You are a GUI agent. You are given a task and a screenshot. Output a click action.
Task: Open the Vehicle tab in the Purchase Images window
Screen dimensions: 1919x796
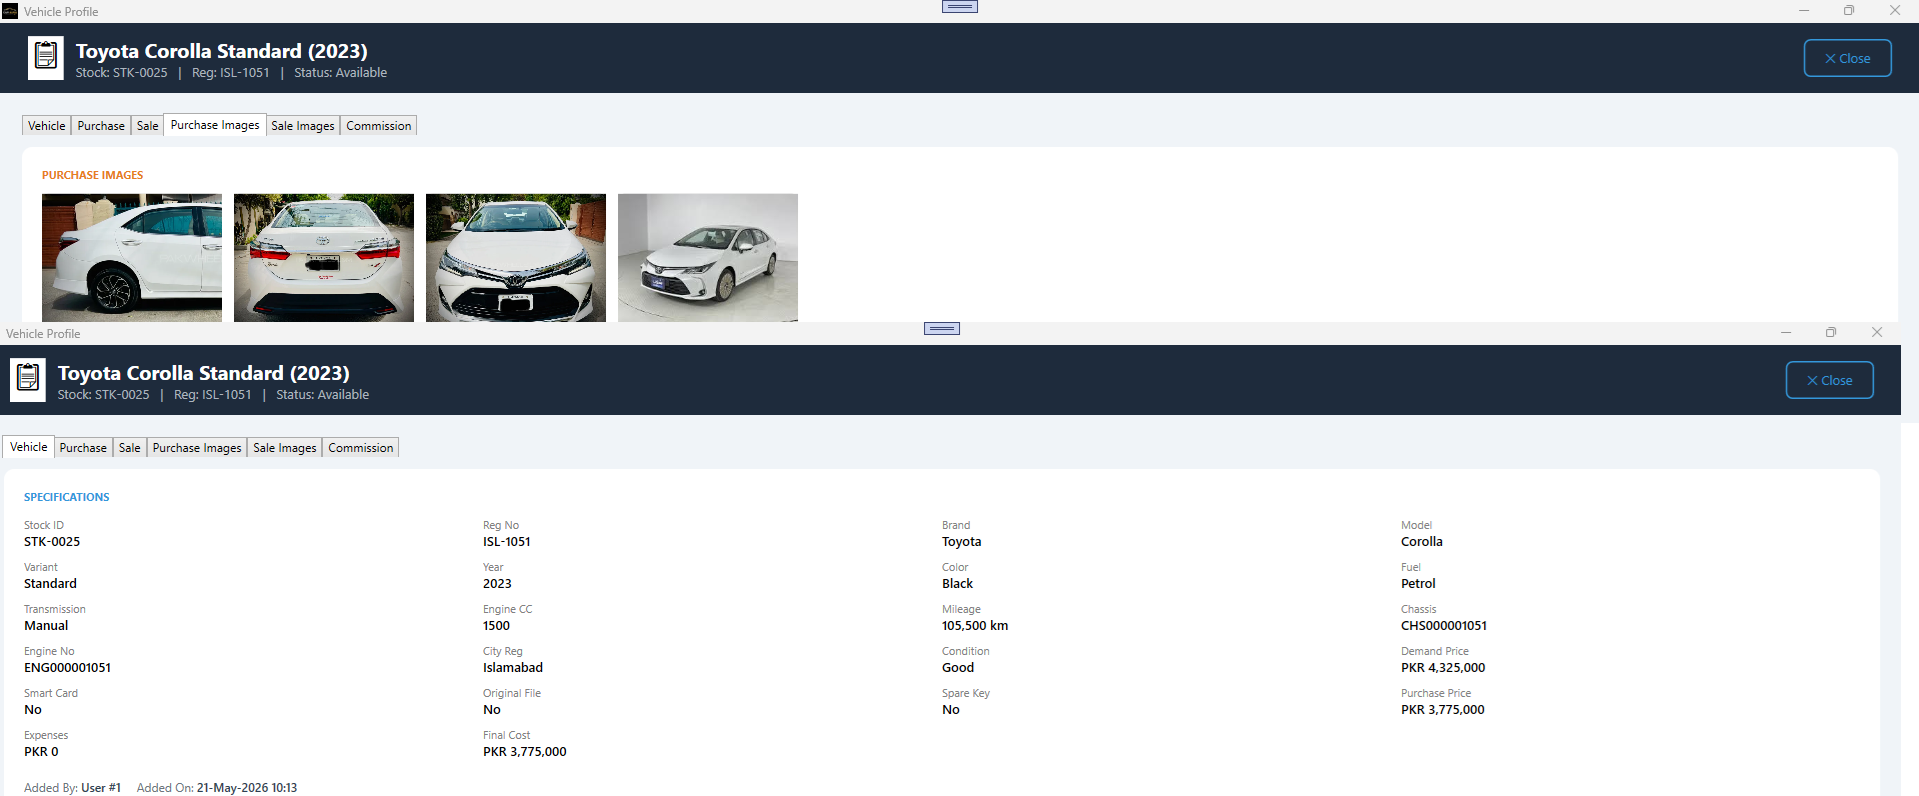pos(47,126)
